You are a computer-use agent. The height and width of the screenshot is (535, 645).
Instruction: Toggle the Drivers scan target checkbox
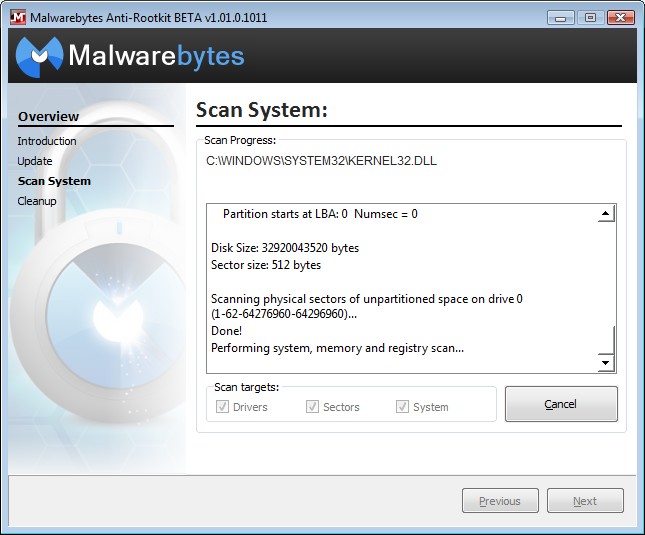point(222,407)
